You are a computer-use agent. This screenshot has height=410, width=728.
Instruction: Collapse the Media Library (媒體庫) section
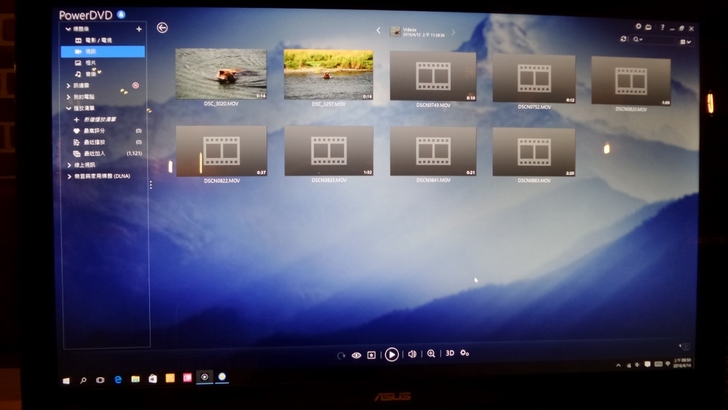[68, 29]
